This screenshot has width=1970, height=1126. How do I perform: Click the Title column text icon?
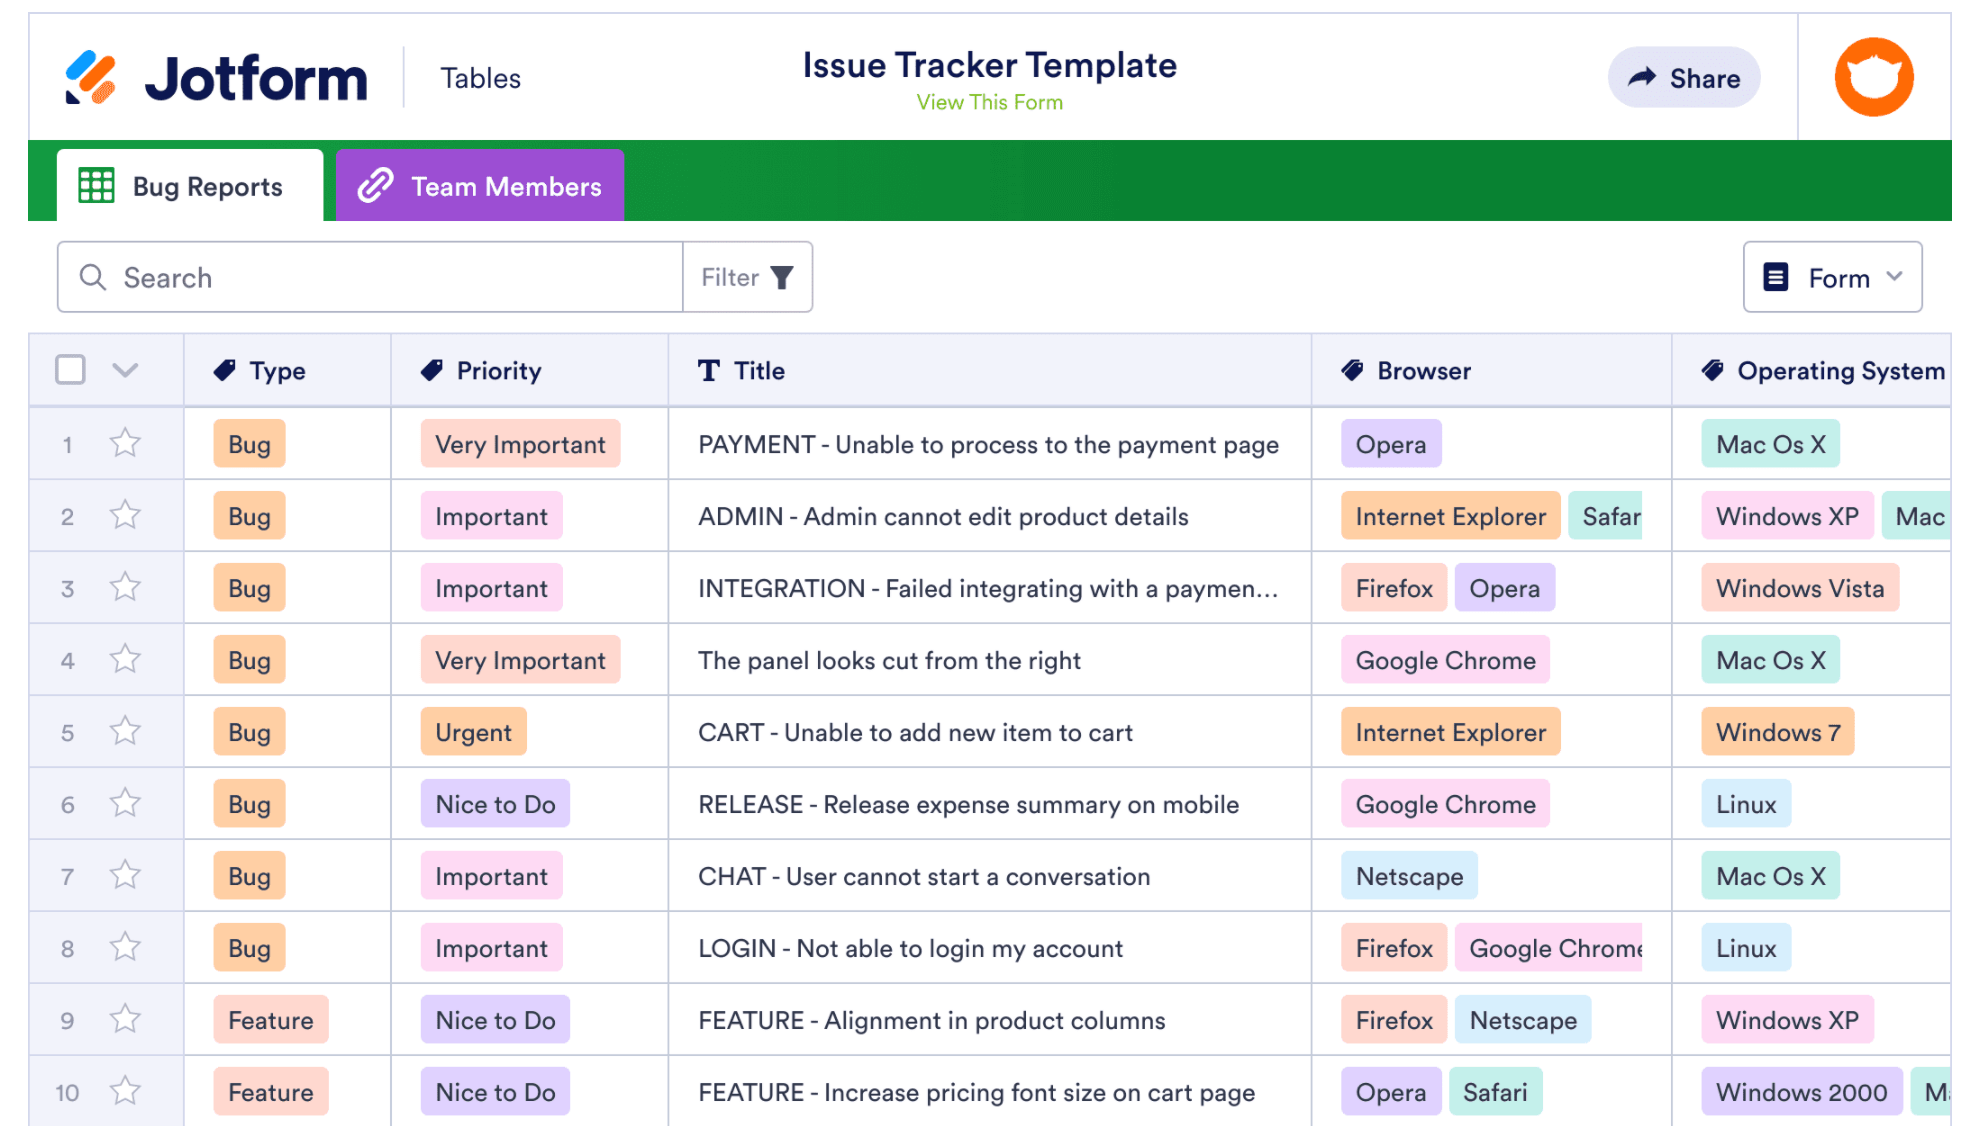point(709,371)
